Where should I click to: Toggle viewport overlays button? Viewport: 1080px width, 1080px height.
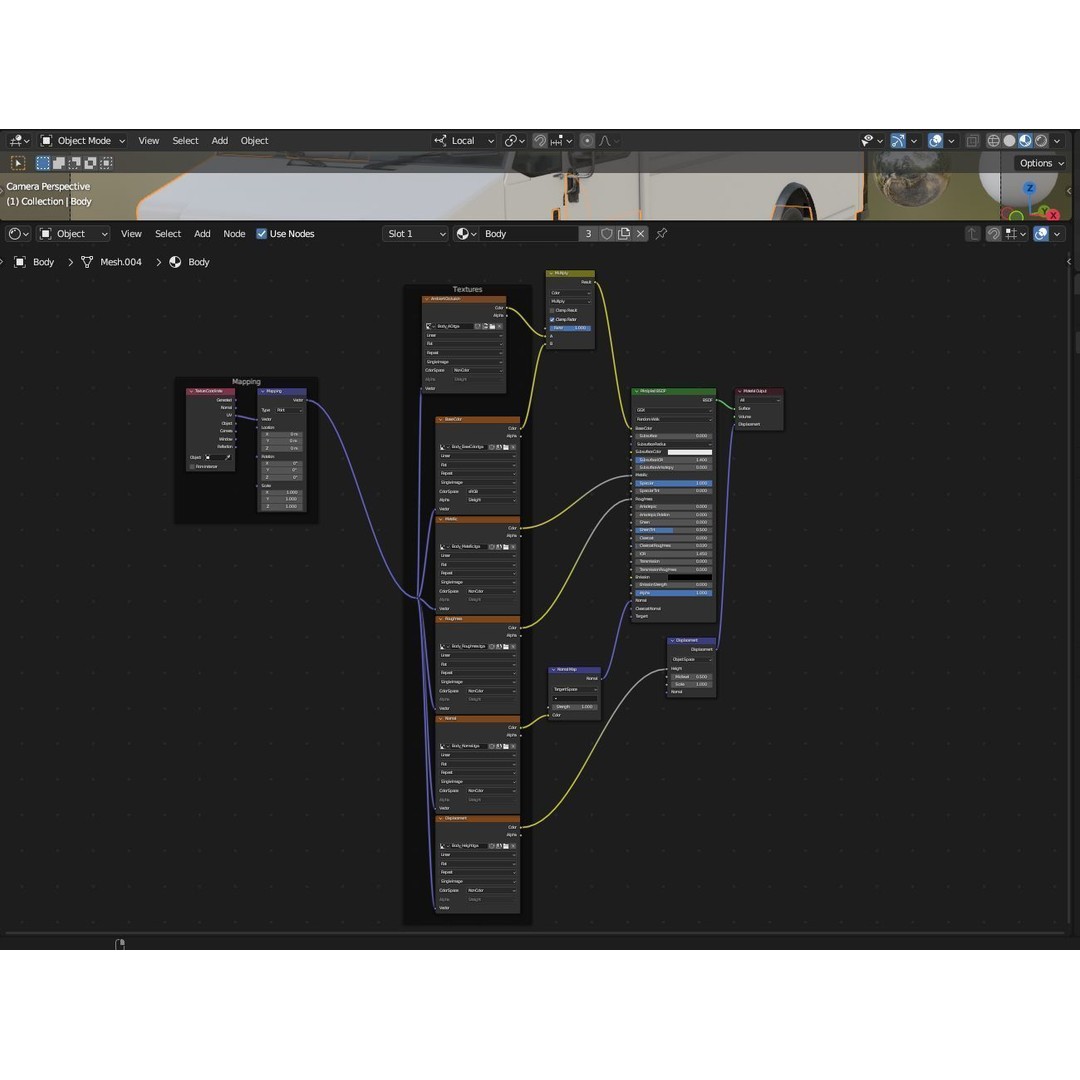click(x=935, y=141)
